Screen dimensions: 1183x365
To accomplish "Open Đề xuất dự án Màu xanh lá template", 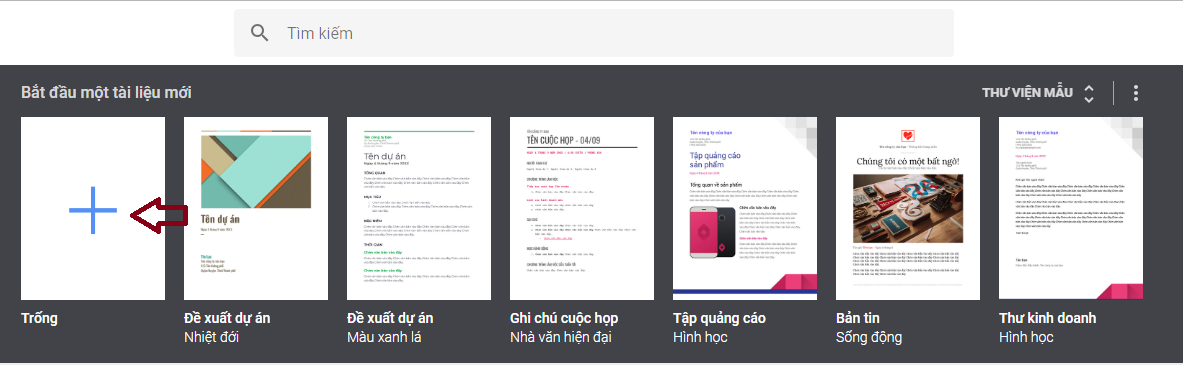I will (419, 208).
